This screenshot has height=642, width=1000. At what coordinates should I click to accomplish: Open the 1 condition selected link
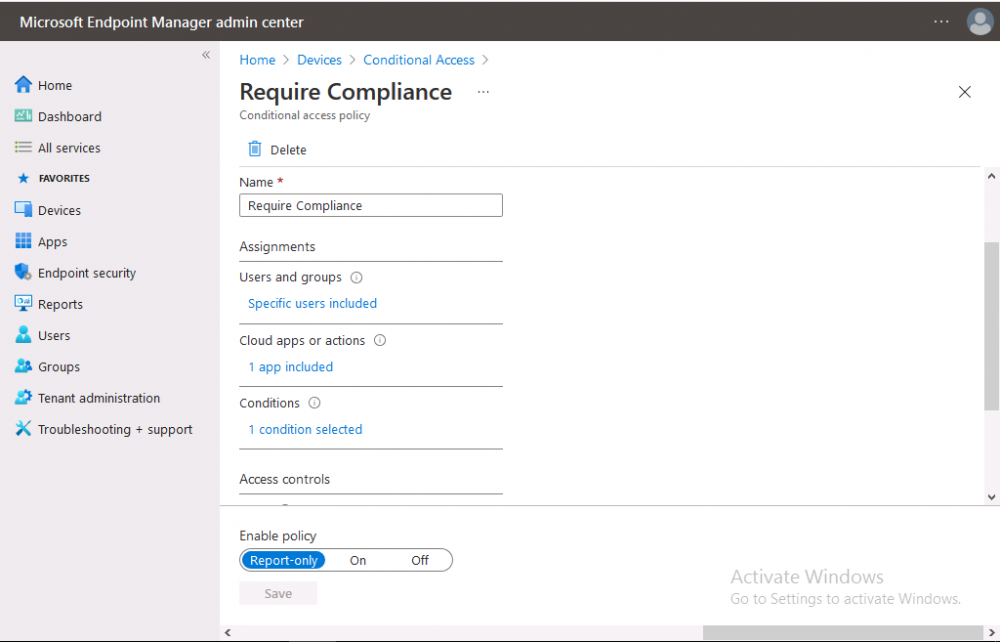click(x=305, y=429)
